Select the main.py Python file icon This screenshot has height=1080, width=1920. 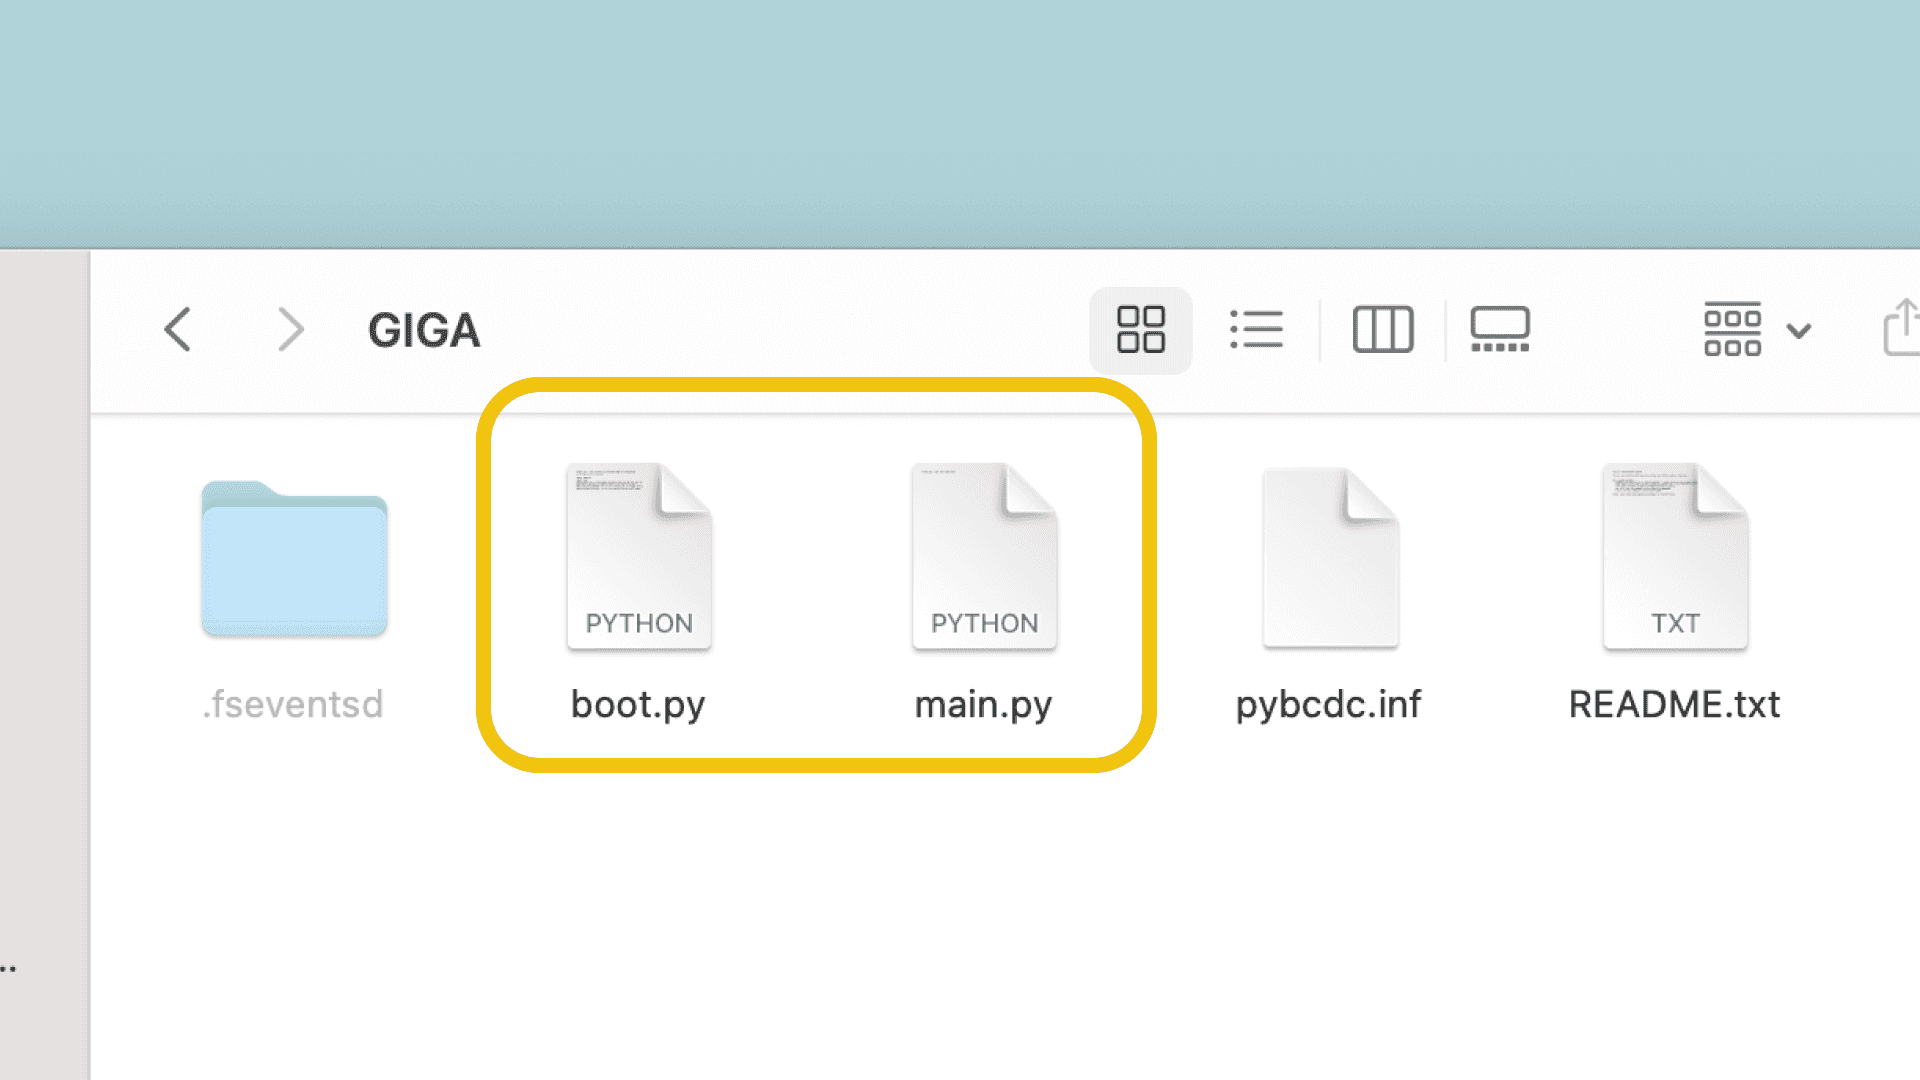[x=984, y=556]
